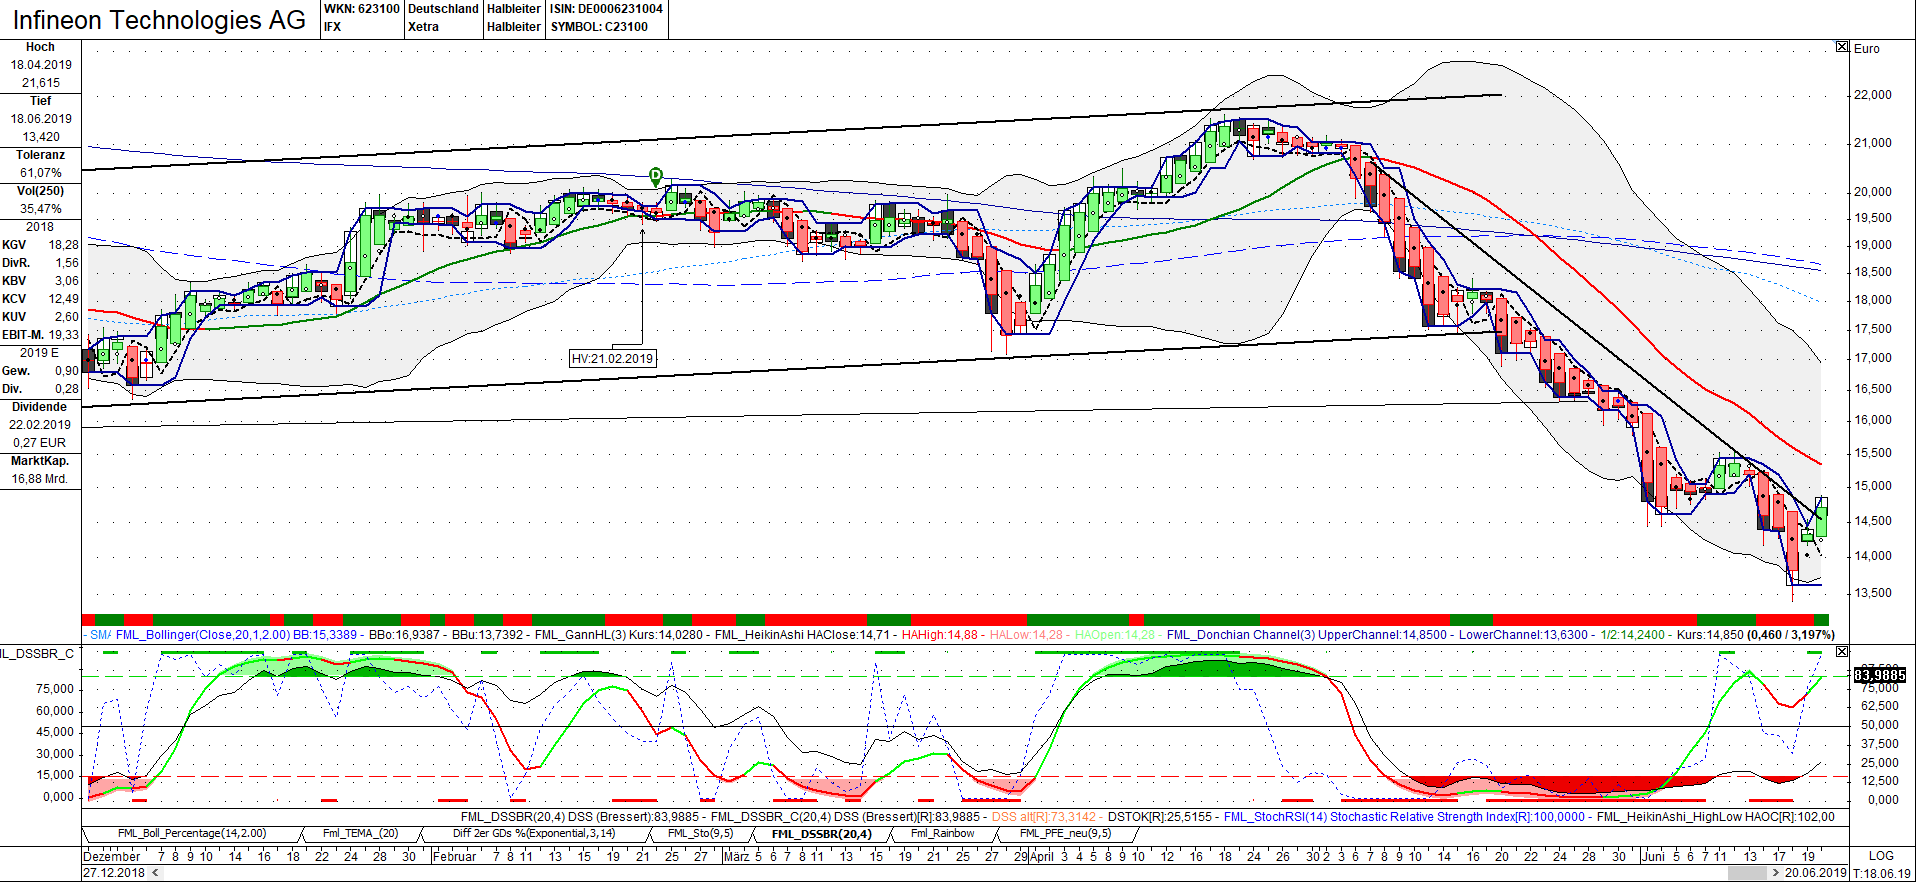This screenshot has width=1916, height=882.
Task: Click the FML_Donchian Channel(3) legend entry
Action: [x=1241, y=635]
